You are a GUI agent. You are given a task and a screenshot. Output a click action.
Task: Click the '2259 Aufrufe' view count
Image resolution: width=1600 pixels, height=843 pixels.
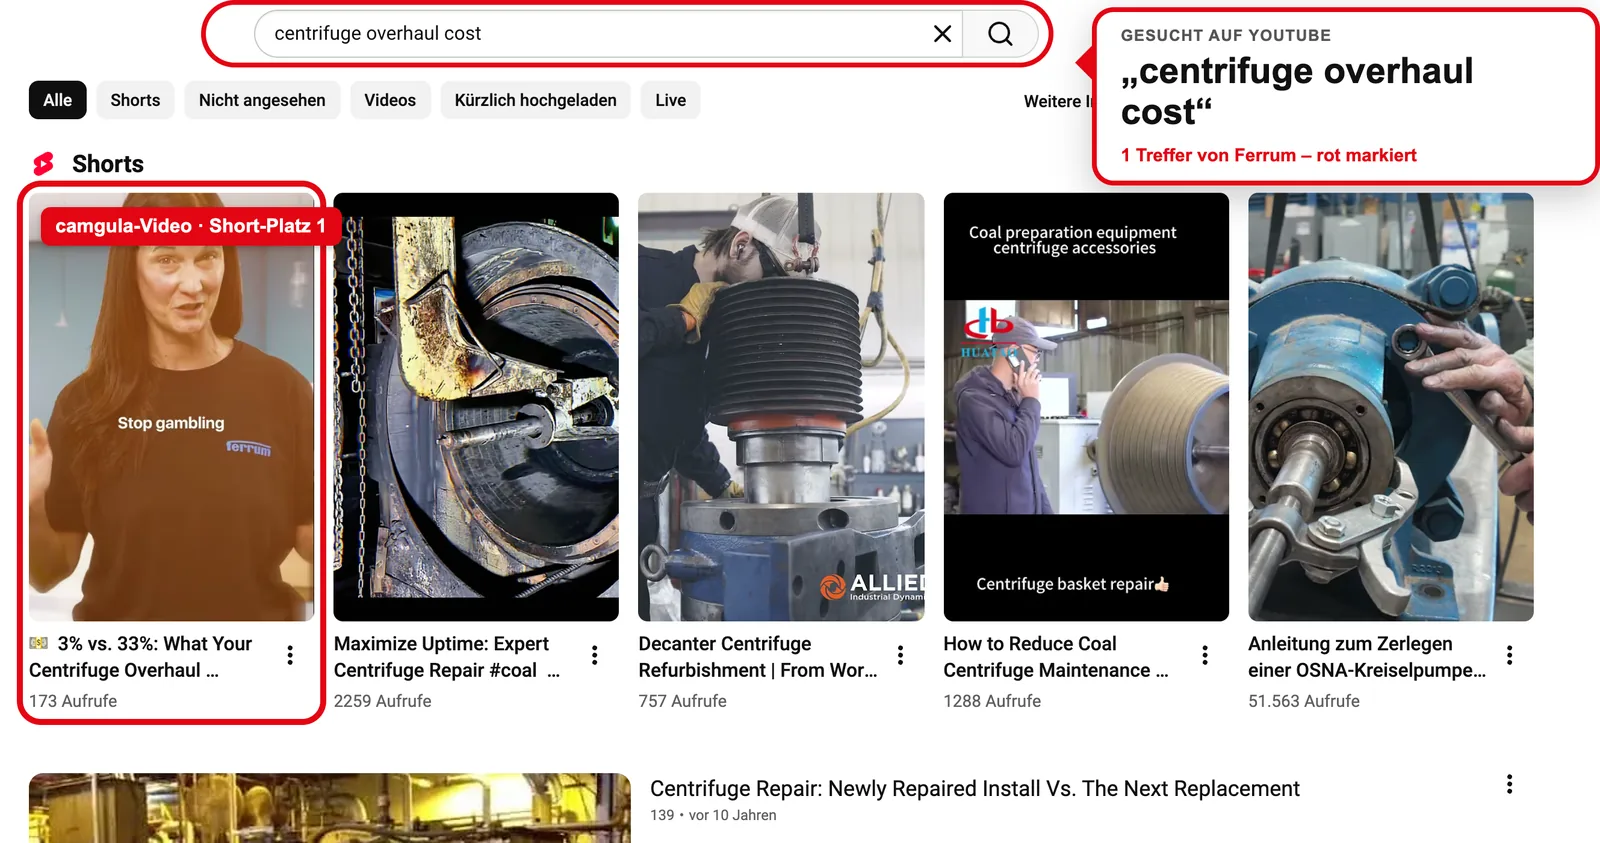pos(383,701)
